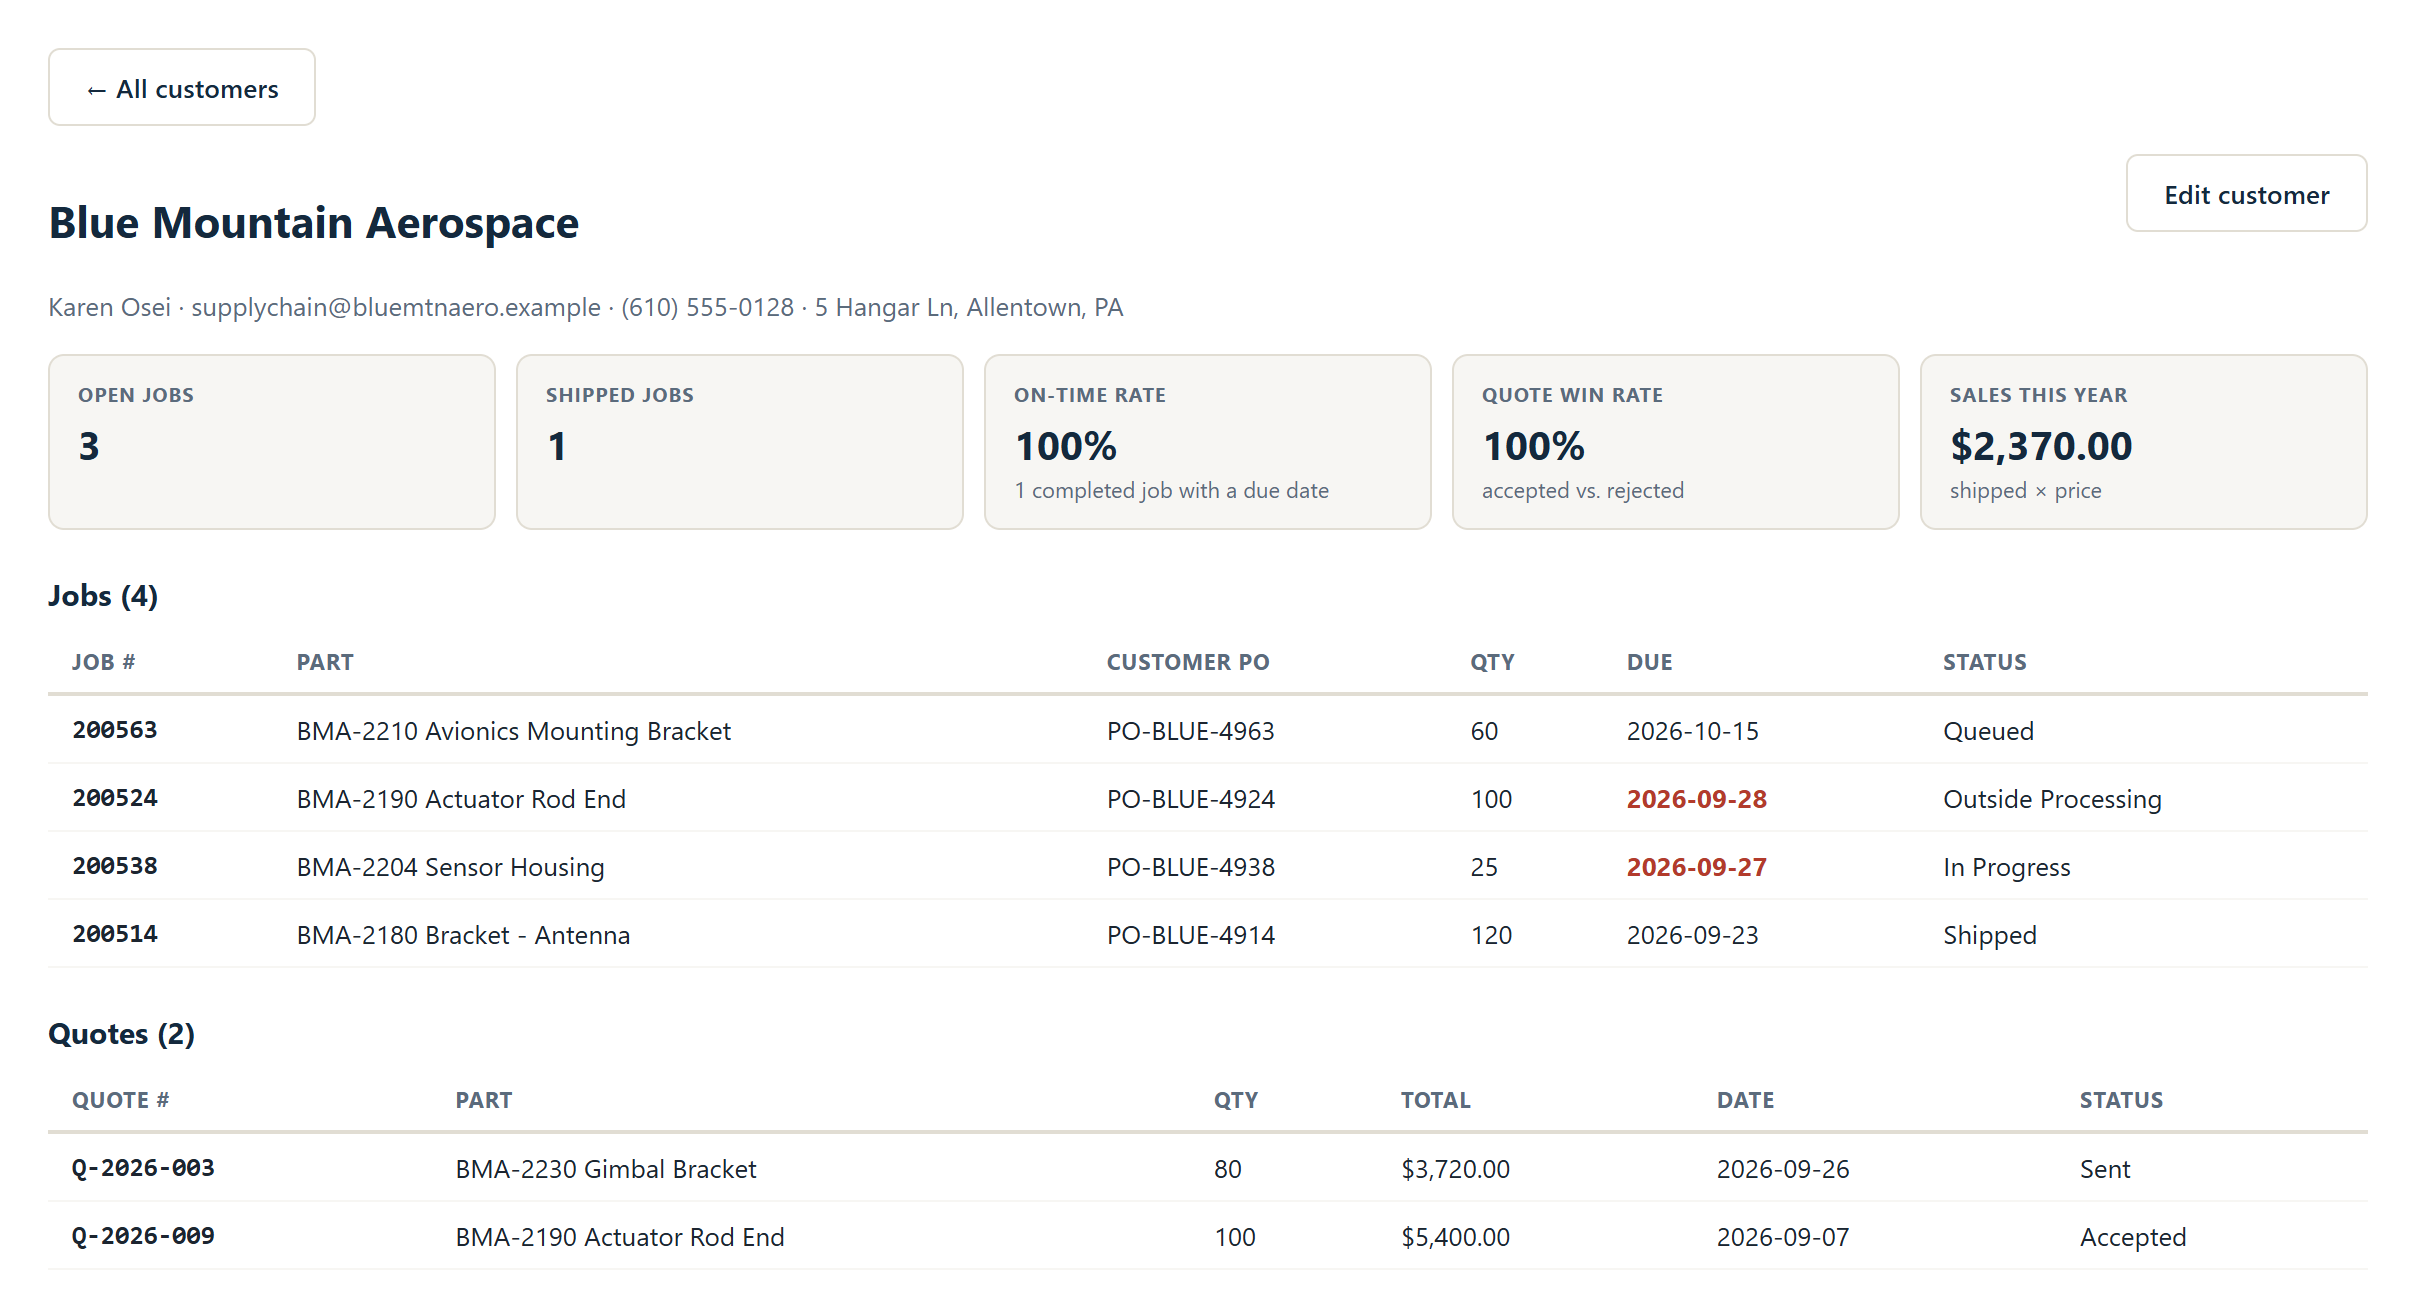2416x1316 pixels.
Task: Click the Blue Mountain Aerospace heading
Action: click(314, 222)
